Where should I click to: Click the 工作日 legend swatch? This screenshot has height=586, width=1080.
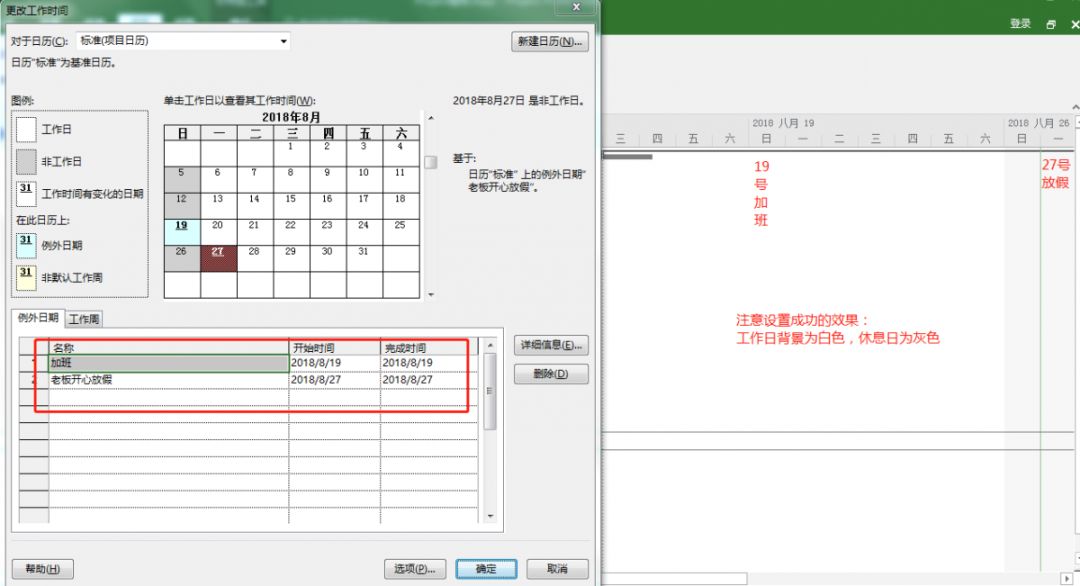(x=26, y=129)
